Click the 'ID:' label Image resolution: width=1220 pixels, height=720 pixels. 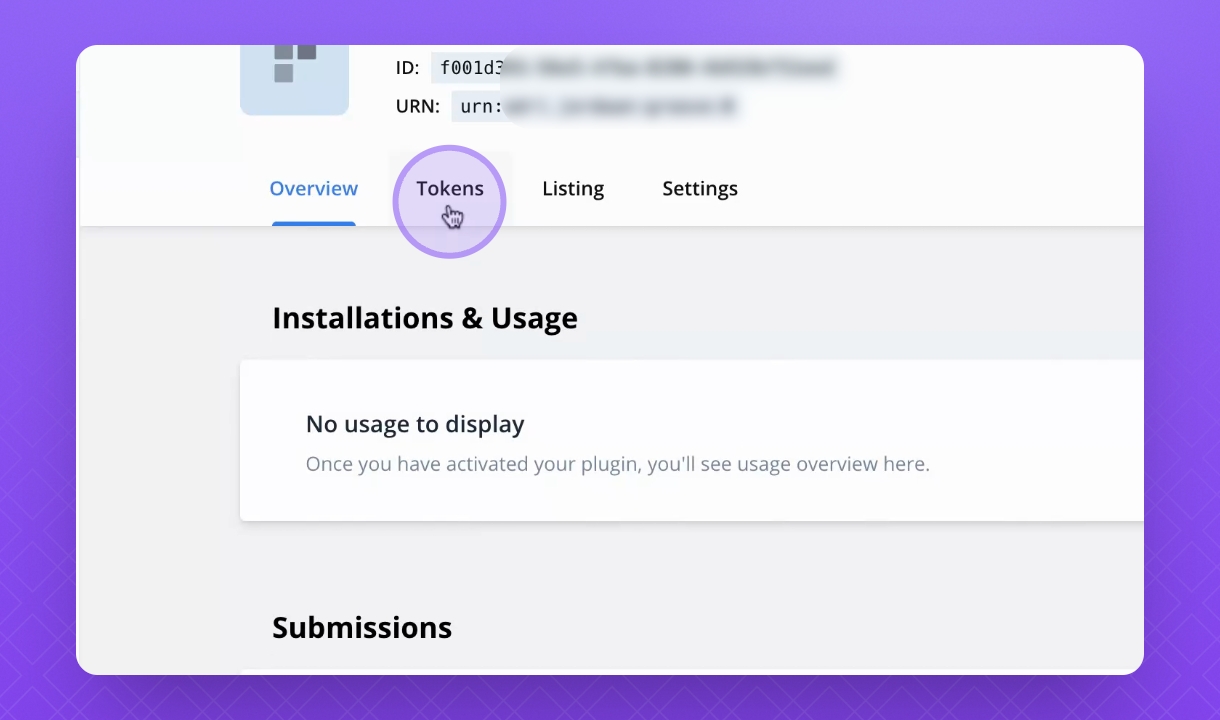point(408,68)
